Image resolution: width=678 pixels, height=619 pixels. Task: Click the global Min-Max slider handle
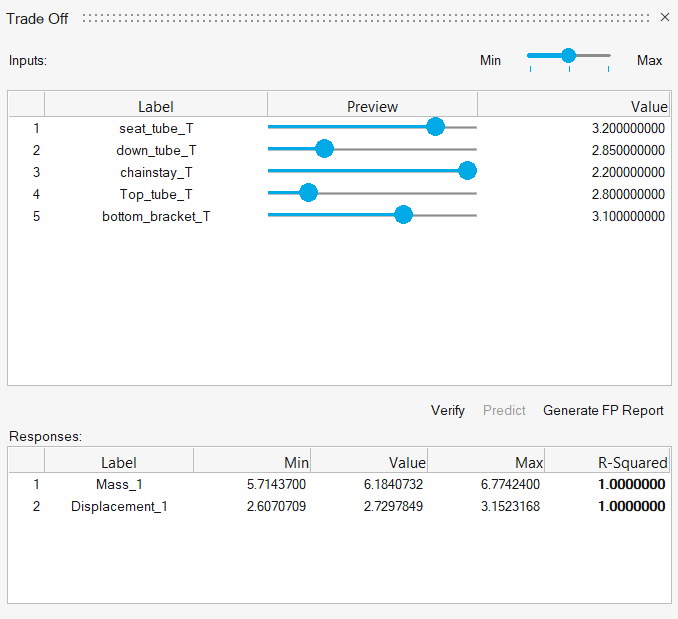[x=569, y=56]
